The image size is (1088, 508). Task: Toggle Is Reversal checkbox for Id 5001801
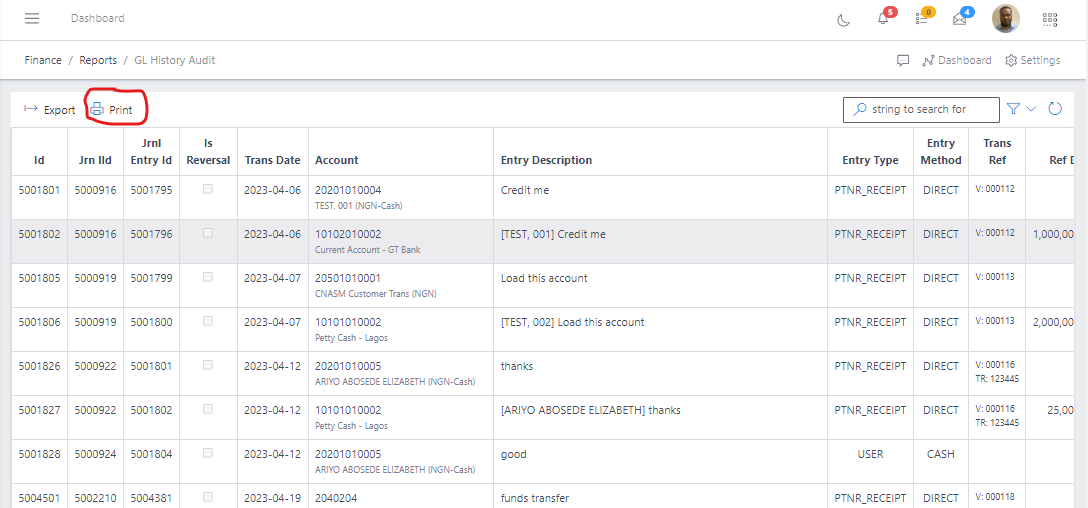[x=207, y=189]
